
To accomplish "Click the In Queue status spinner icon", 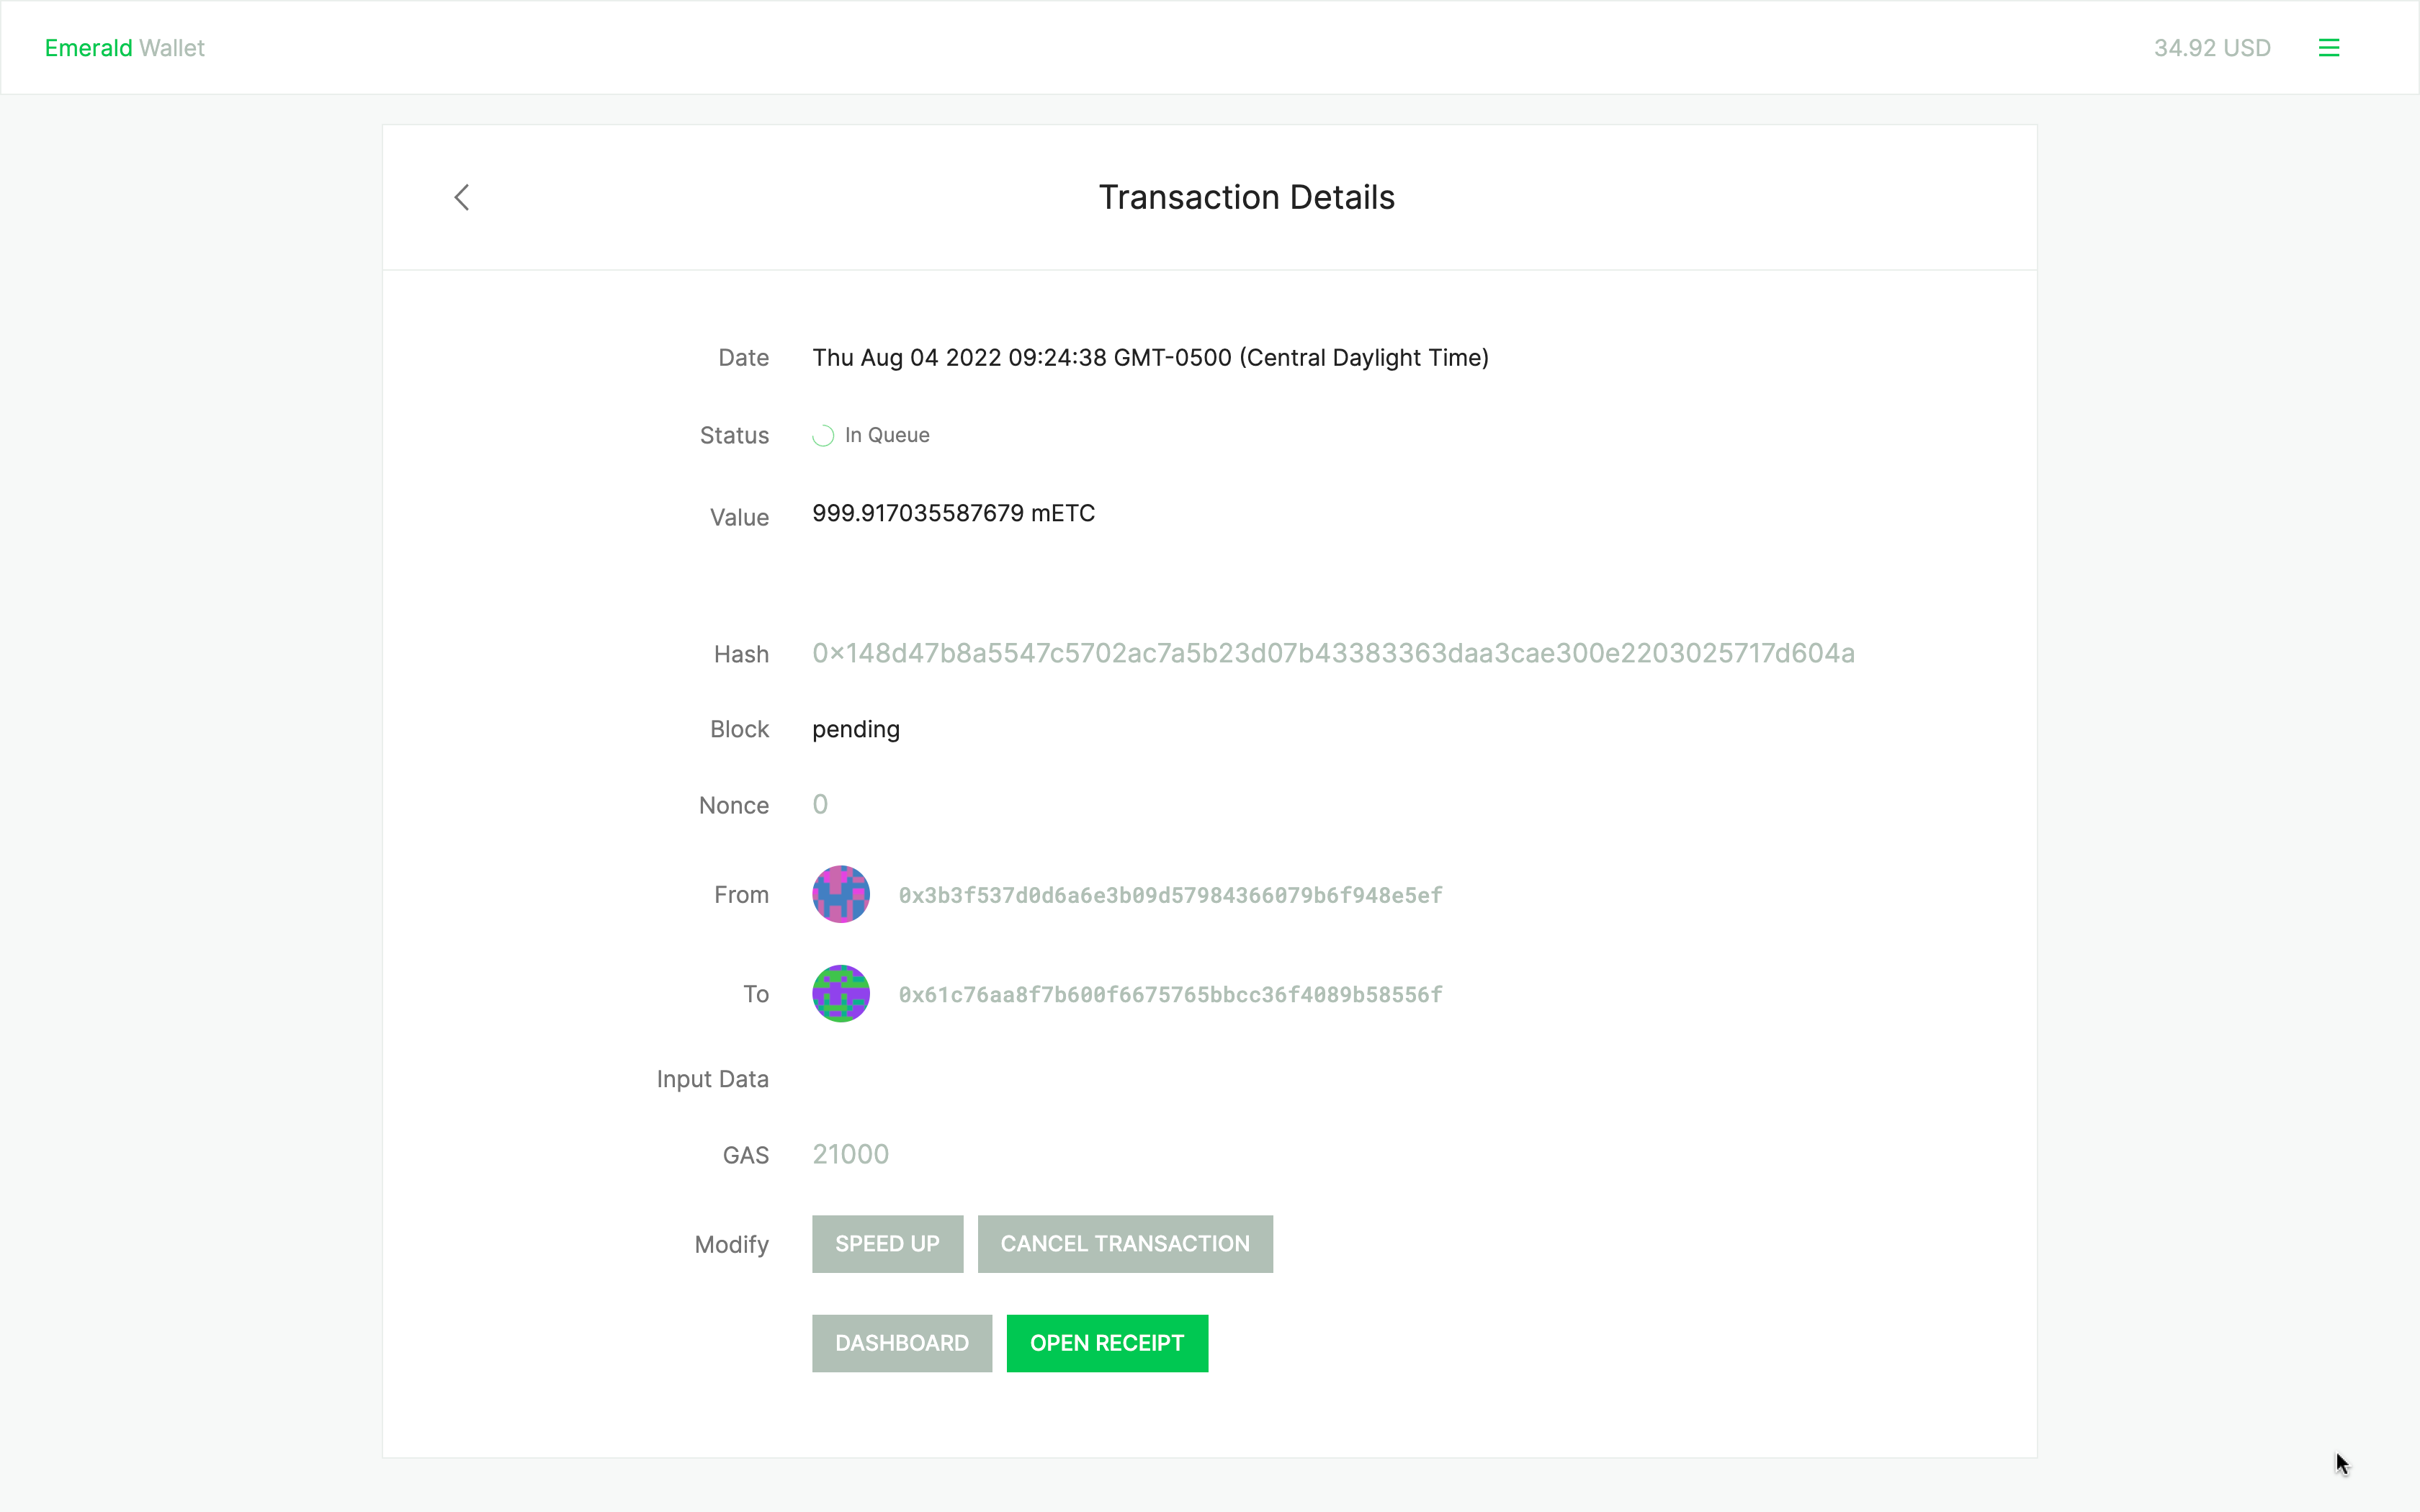I will pyautogui.click(x=824, y=433).
